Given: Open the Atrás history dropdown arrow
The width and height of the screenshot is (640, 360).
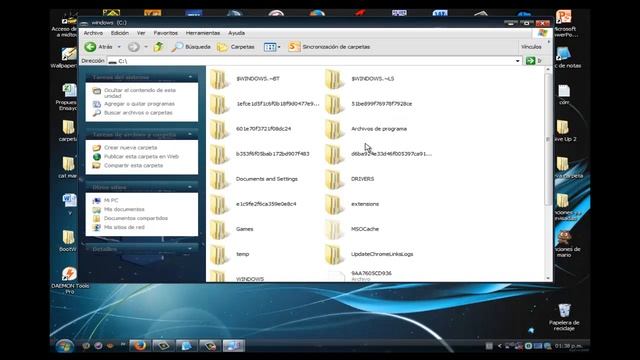Looking at the screenshot, I should [119, 47].
